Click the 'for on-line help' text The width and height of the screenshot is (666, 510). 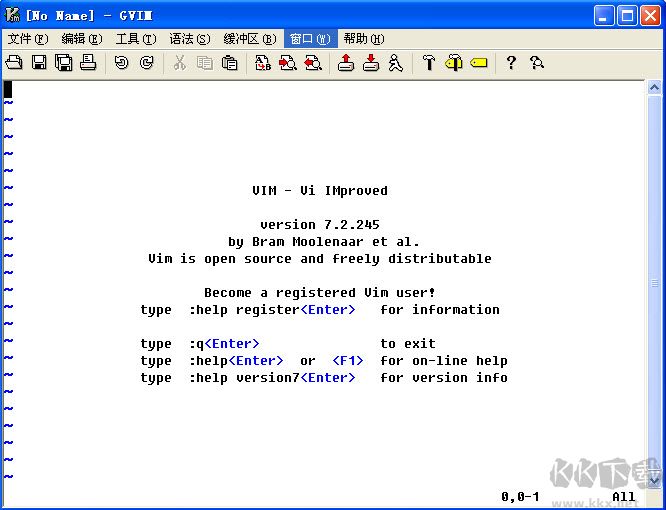443,361
